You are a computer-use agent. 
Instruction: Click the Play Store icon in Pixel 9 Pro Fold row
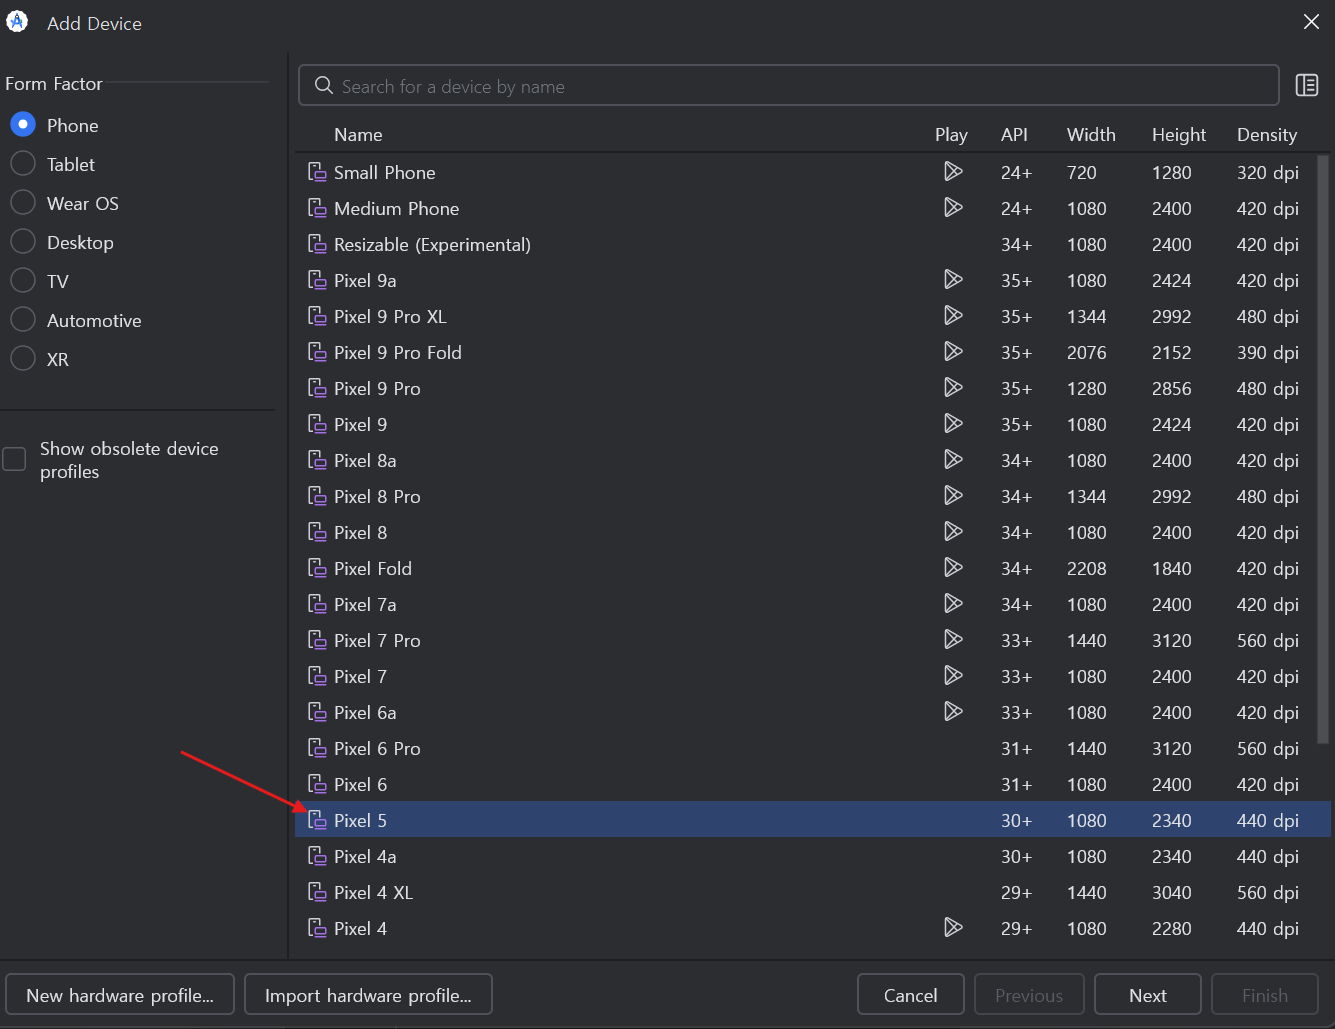[x=953, y=352]
